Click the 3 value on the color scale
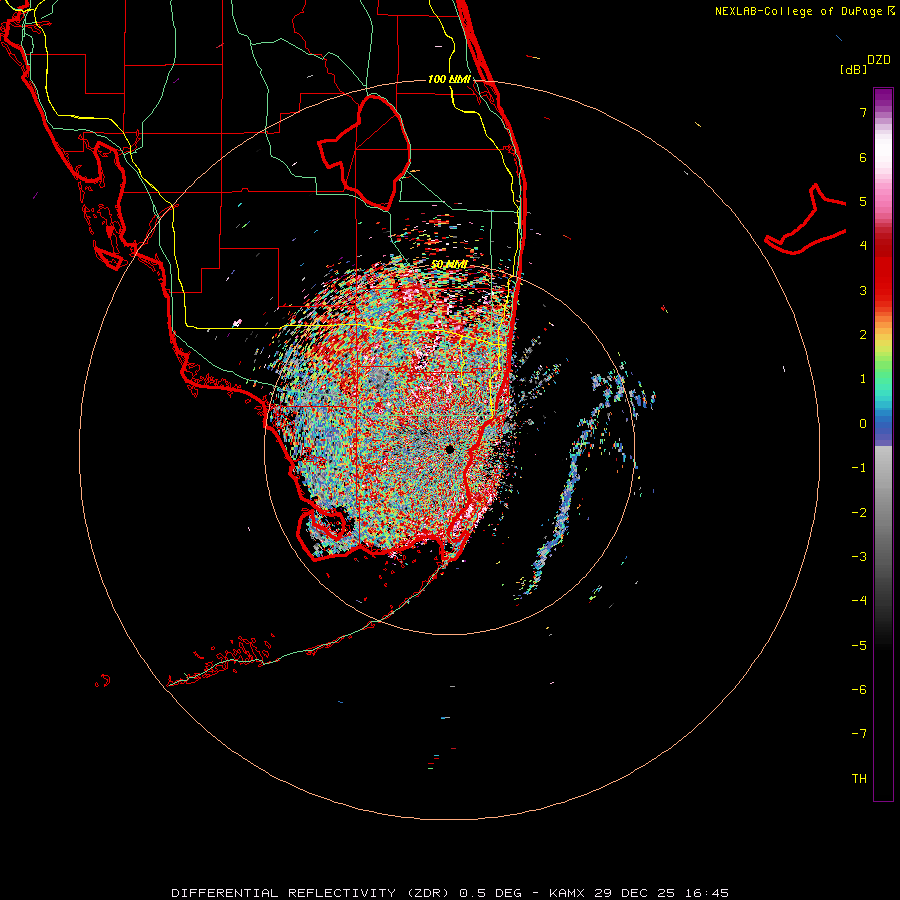 point(863,290)
